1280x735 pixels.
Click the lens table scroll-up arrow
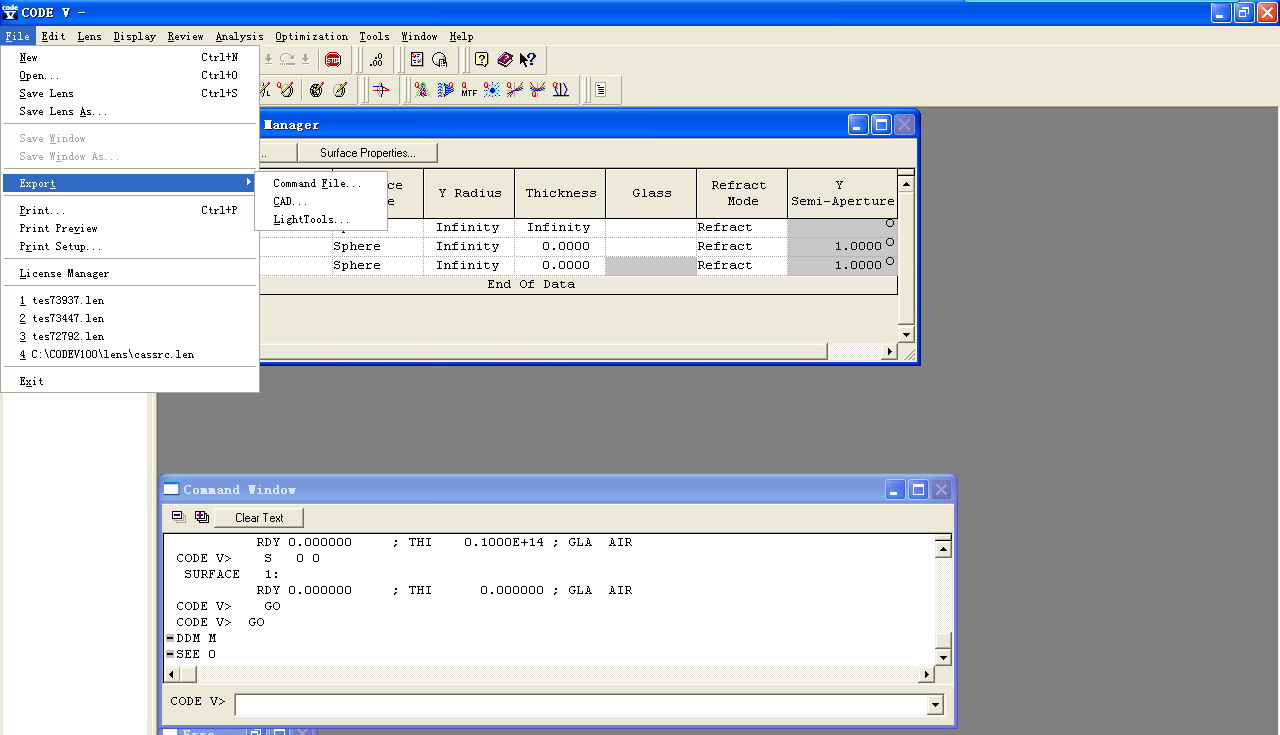point(906,184)
